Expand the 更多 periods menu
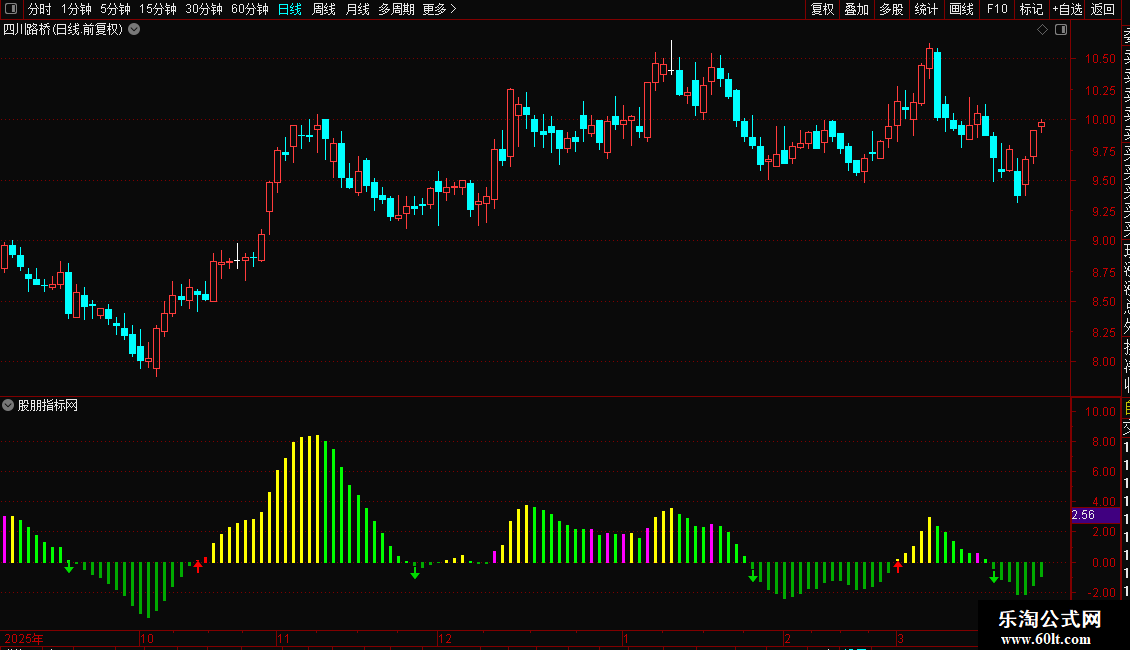 (x=440, y=9)
